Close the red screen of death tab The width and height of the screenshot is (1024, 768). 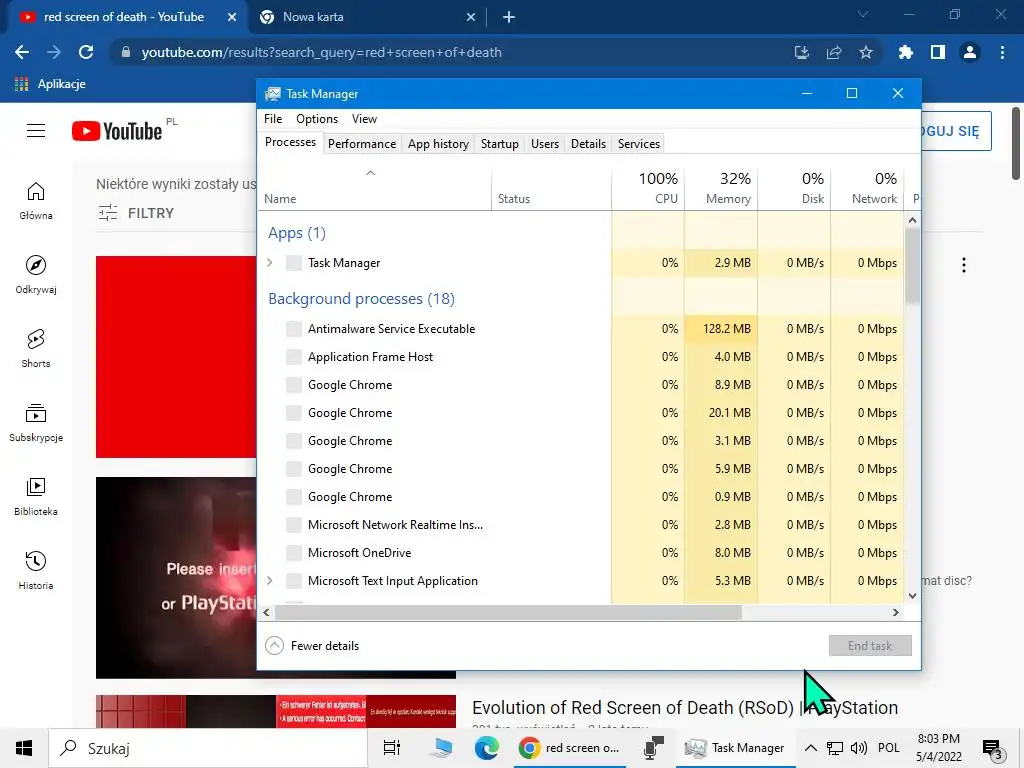pos(232,18)
